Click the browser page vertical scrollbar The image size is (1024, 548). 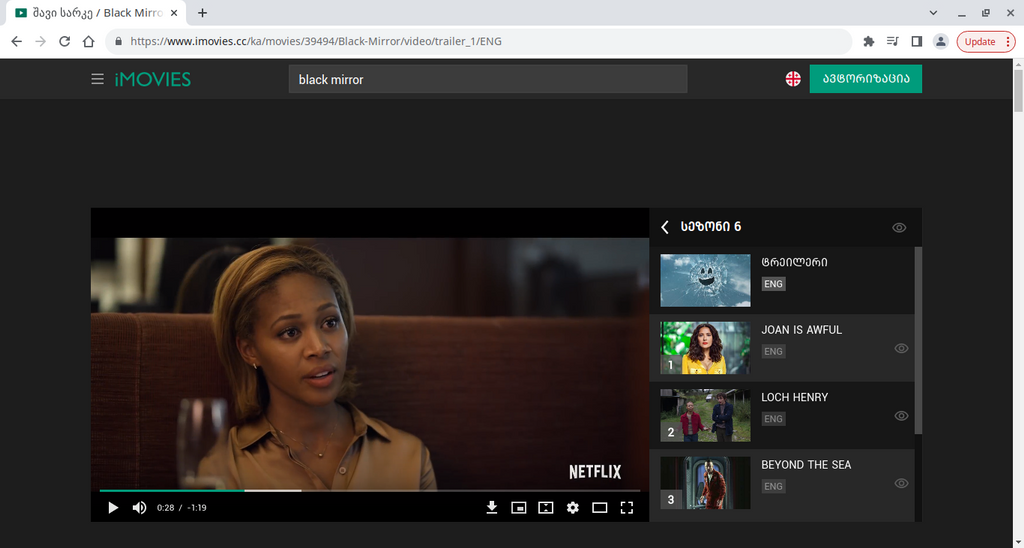pyautogui.click(x=1018, y=89)
